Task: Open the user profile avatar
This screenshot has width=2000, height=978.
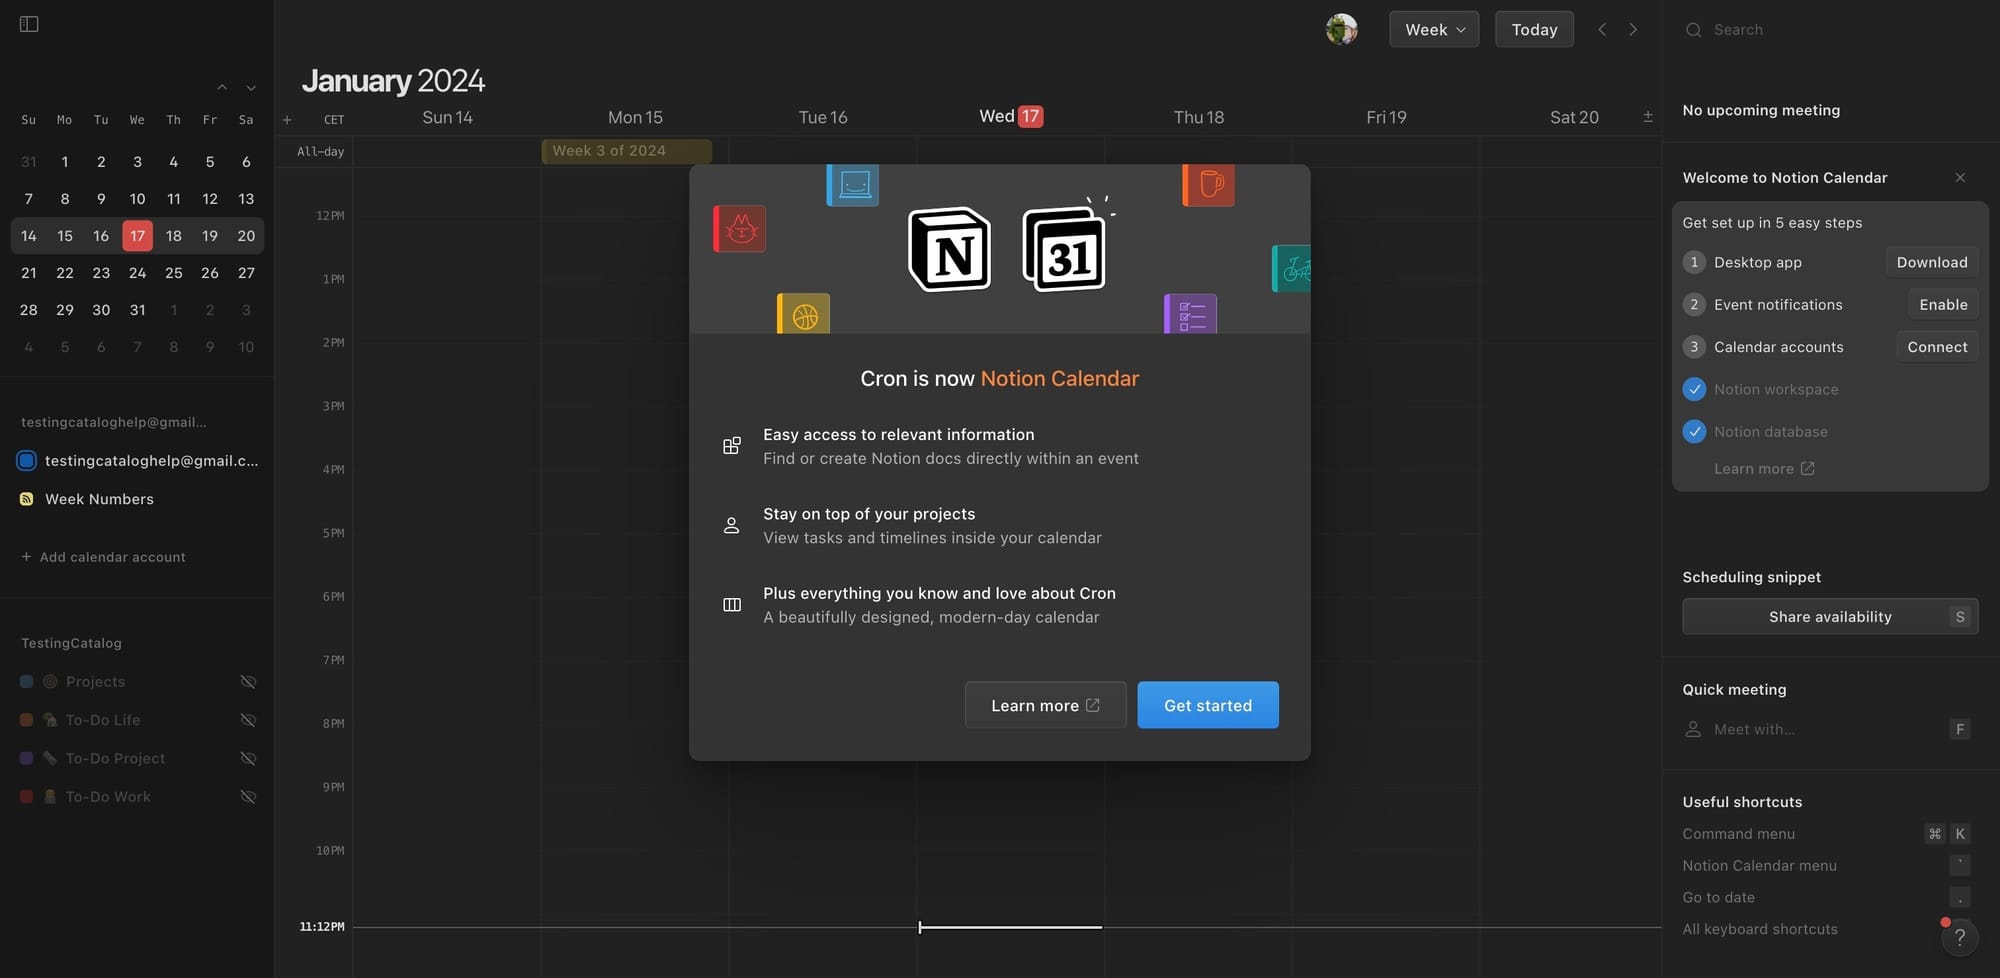Action: [x=1341, y=29]
